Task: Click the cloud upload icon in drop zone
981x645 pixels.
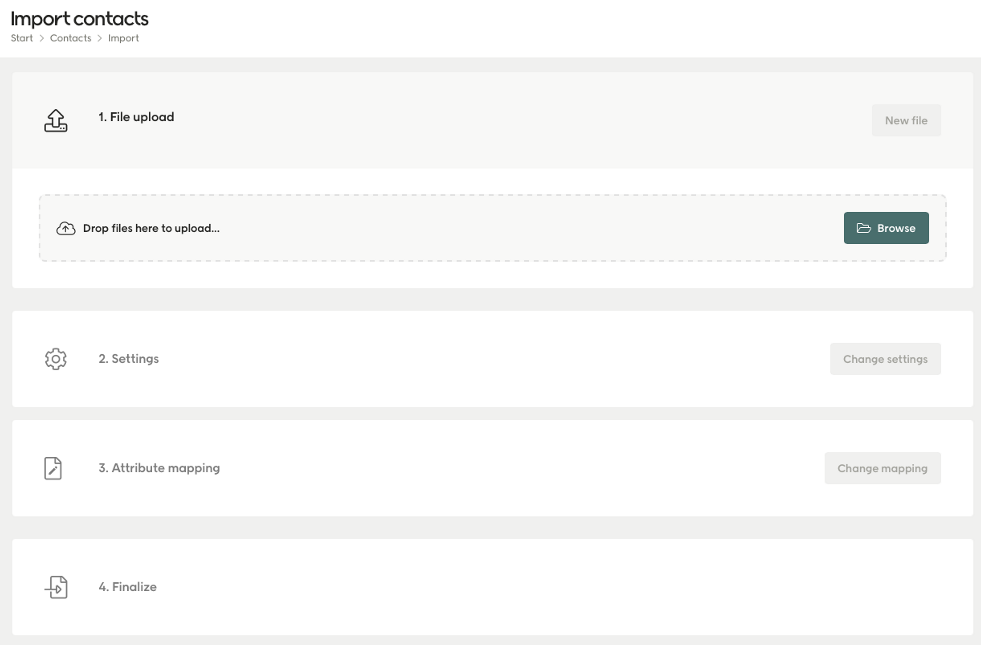Action: click(x=66, y=228)
